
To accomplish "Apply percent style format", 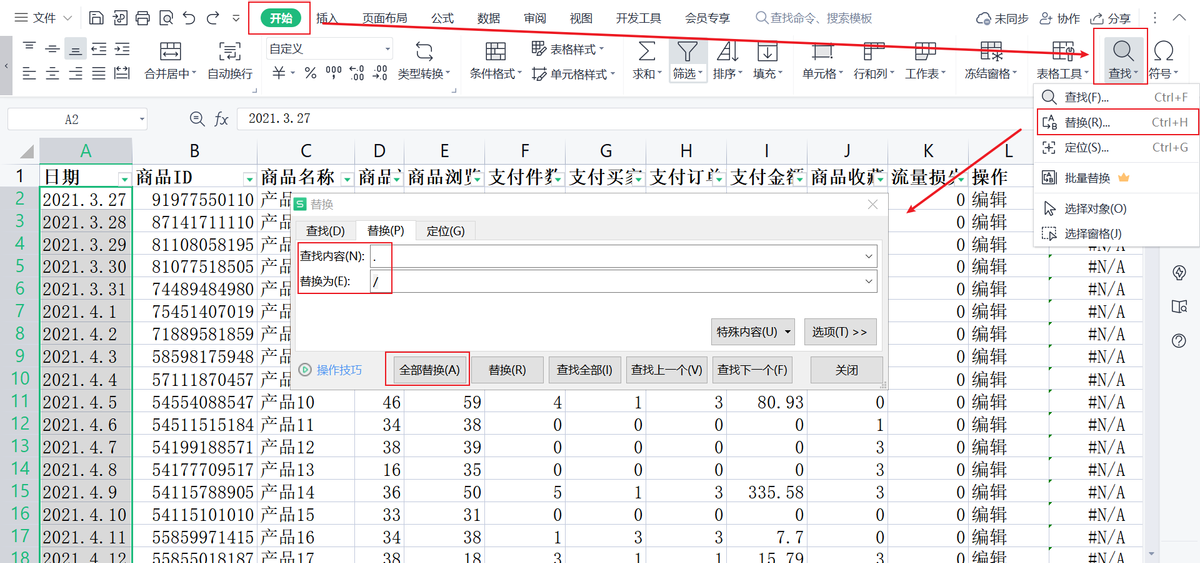I will click(310, 73).
